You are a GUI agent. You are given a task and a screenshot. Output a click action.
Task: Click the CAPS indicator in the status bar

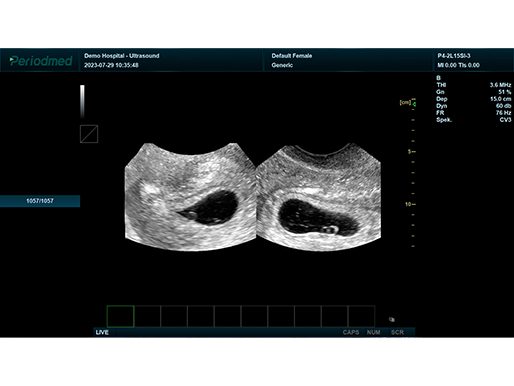[351, 332]
